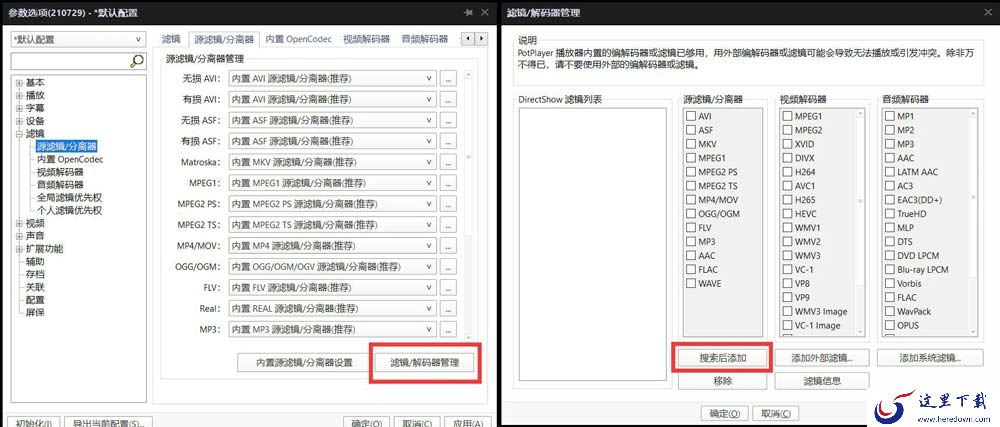Open the *默认配置 profile dropdown

tap(78, 40)
